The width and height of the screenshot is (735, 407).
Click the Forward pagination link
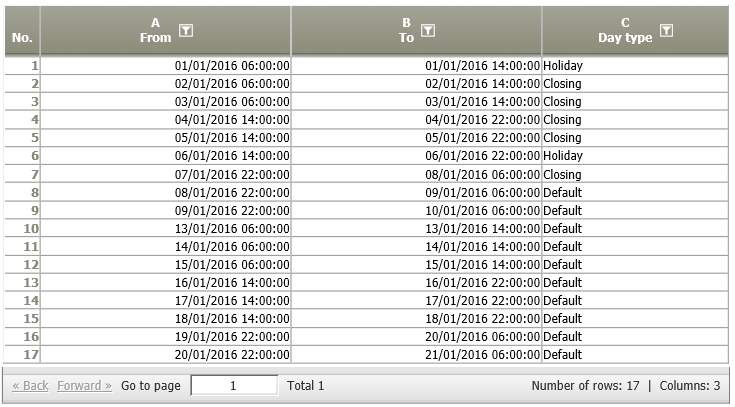[x=84, y=385]
